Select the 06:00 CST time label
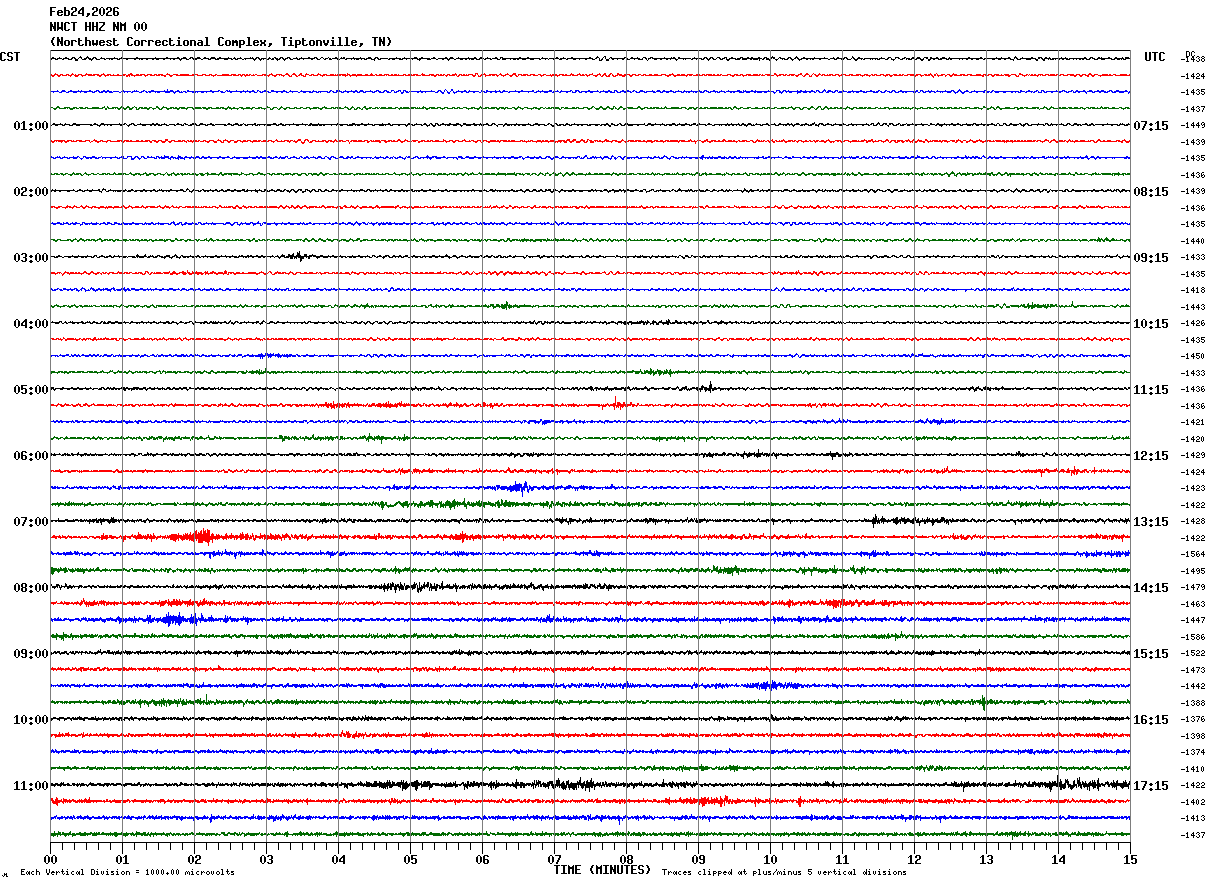Screen dimensions: 1210x886 click(31, 456)
